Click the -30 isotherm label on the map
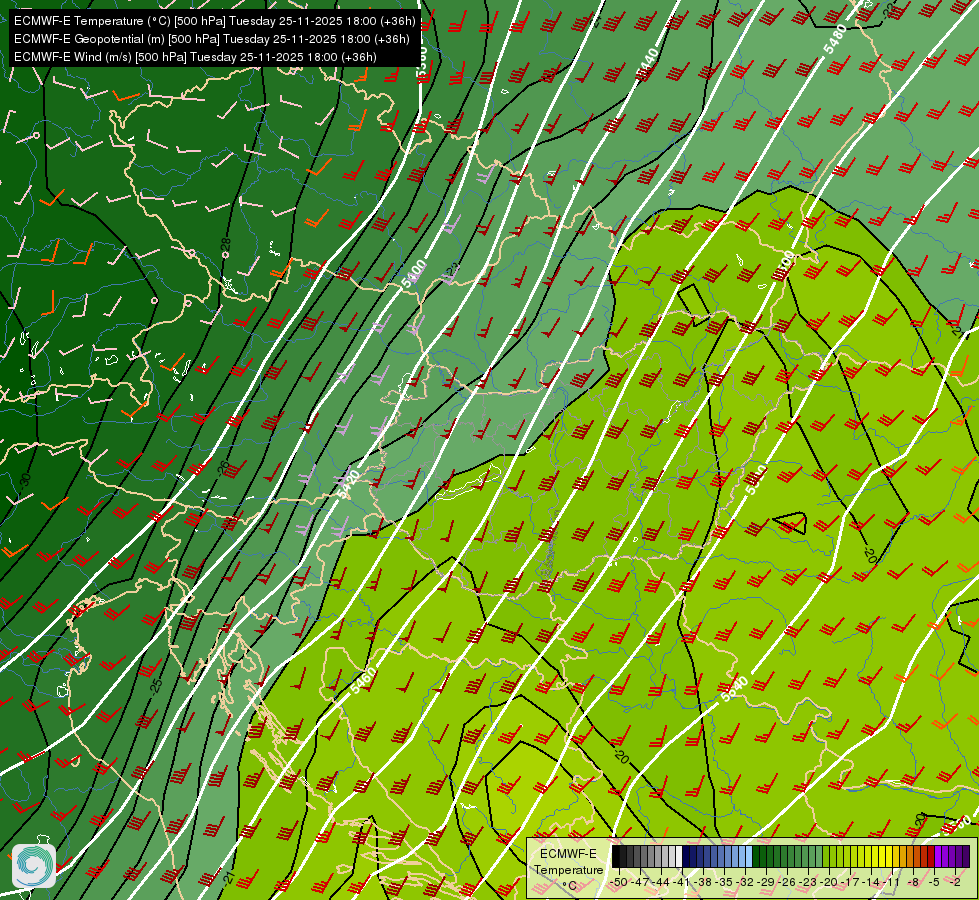This screenshot has height=900, width=979. coord(25,480)
